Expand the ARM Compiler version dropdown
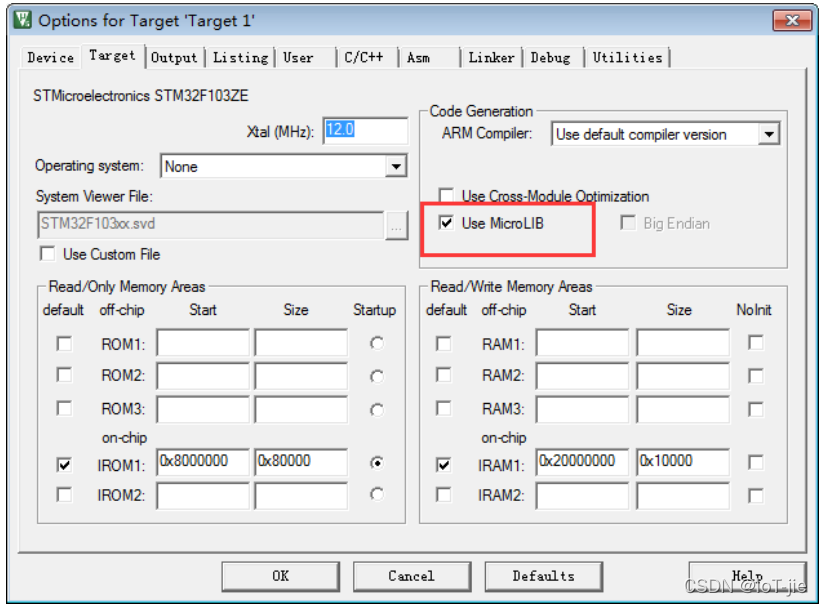The width and height of the screenshot is (822, 606). [x=769, y=134]
